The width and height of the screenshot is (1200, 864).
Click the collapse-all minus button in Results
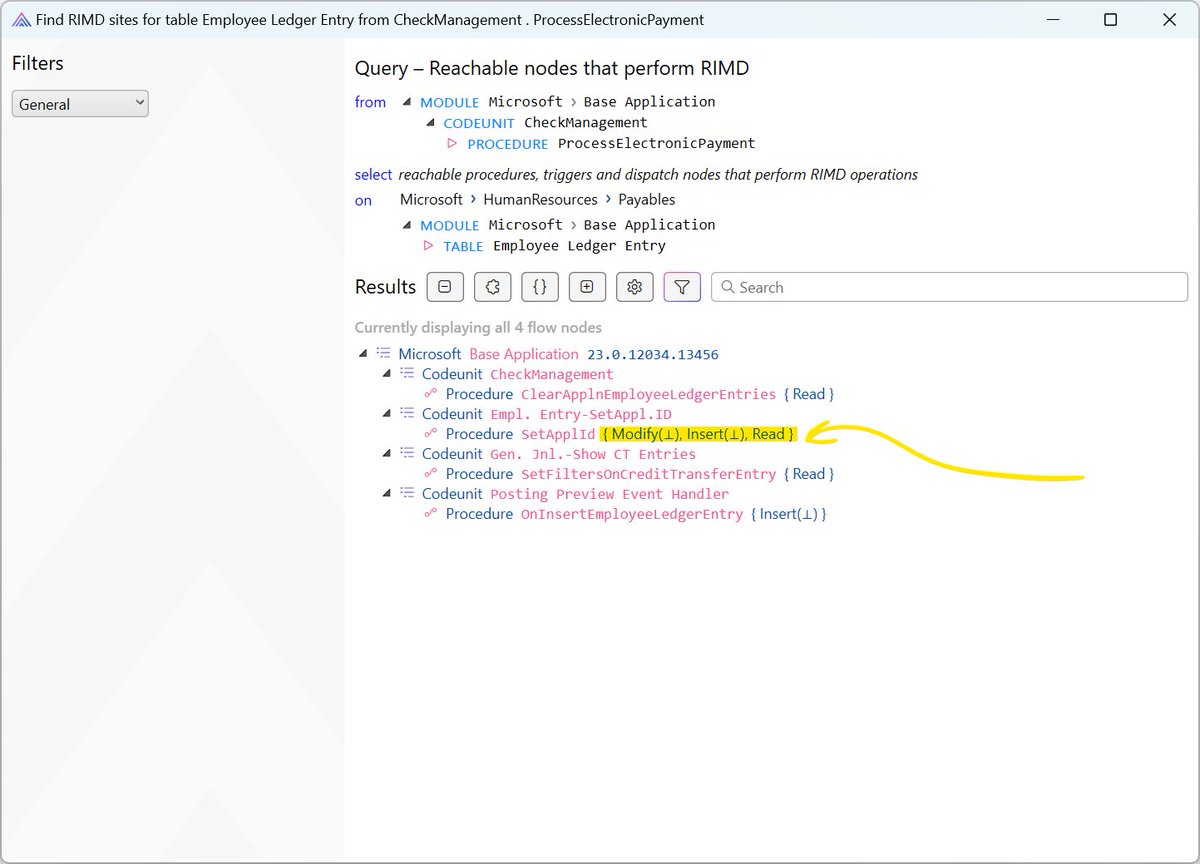(445, 287)
